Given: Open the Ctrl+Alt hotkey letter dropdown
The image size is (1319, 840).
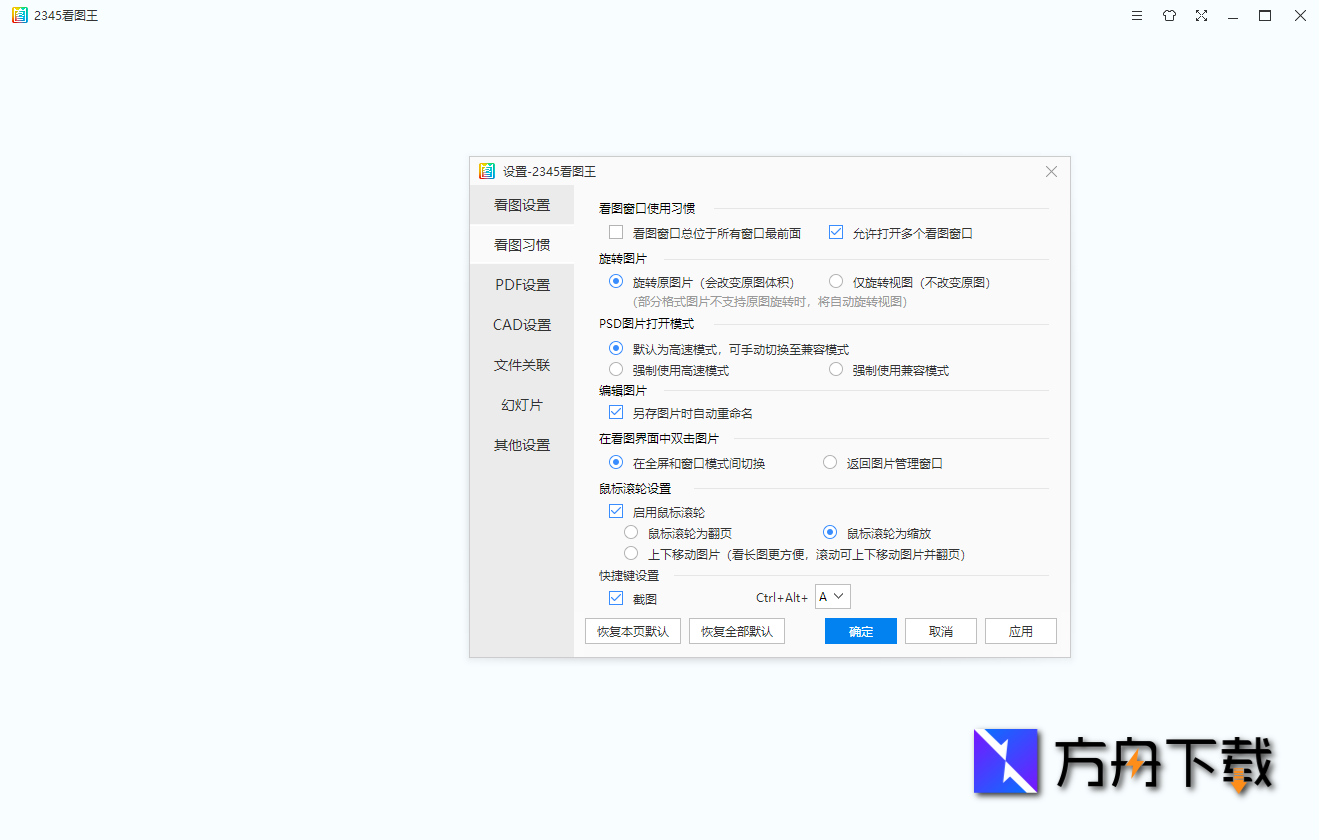Looking at the screenshot, I should click(832, 595).
